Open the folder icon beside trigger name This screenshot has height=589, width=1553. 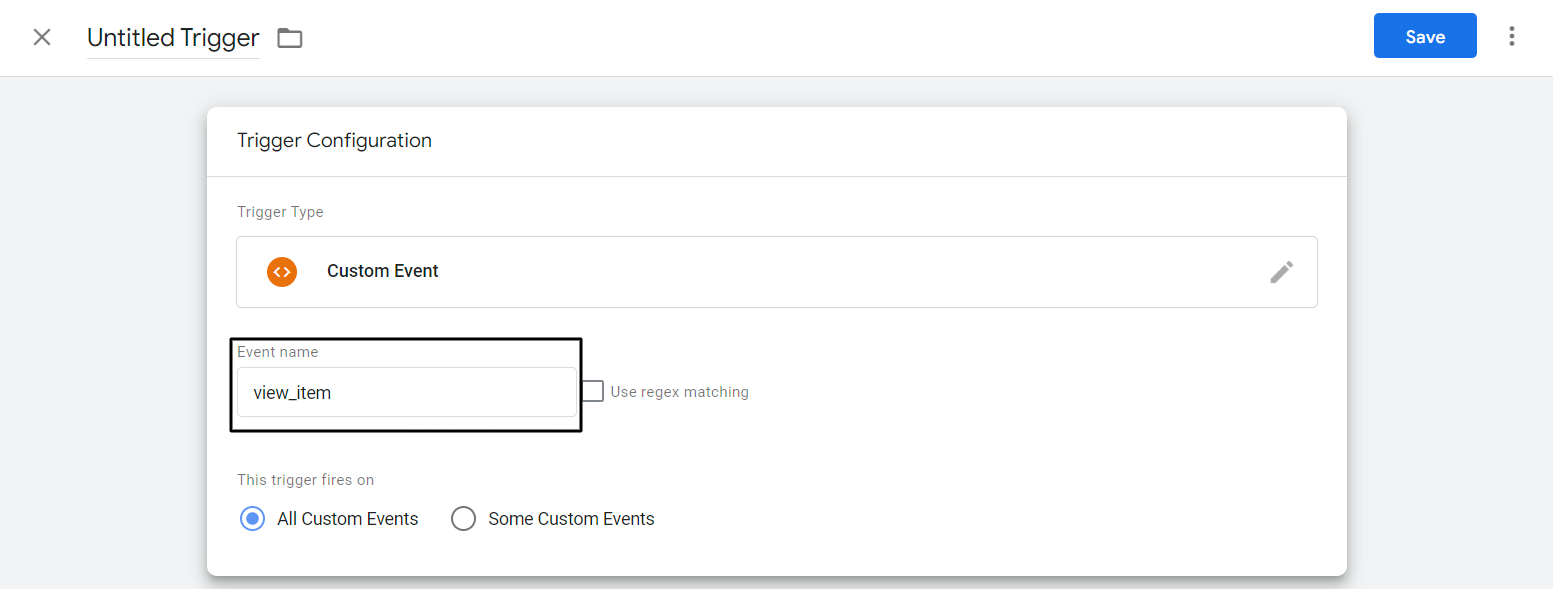pyautogui.click(x=289, y=37)
